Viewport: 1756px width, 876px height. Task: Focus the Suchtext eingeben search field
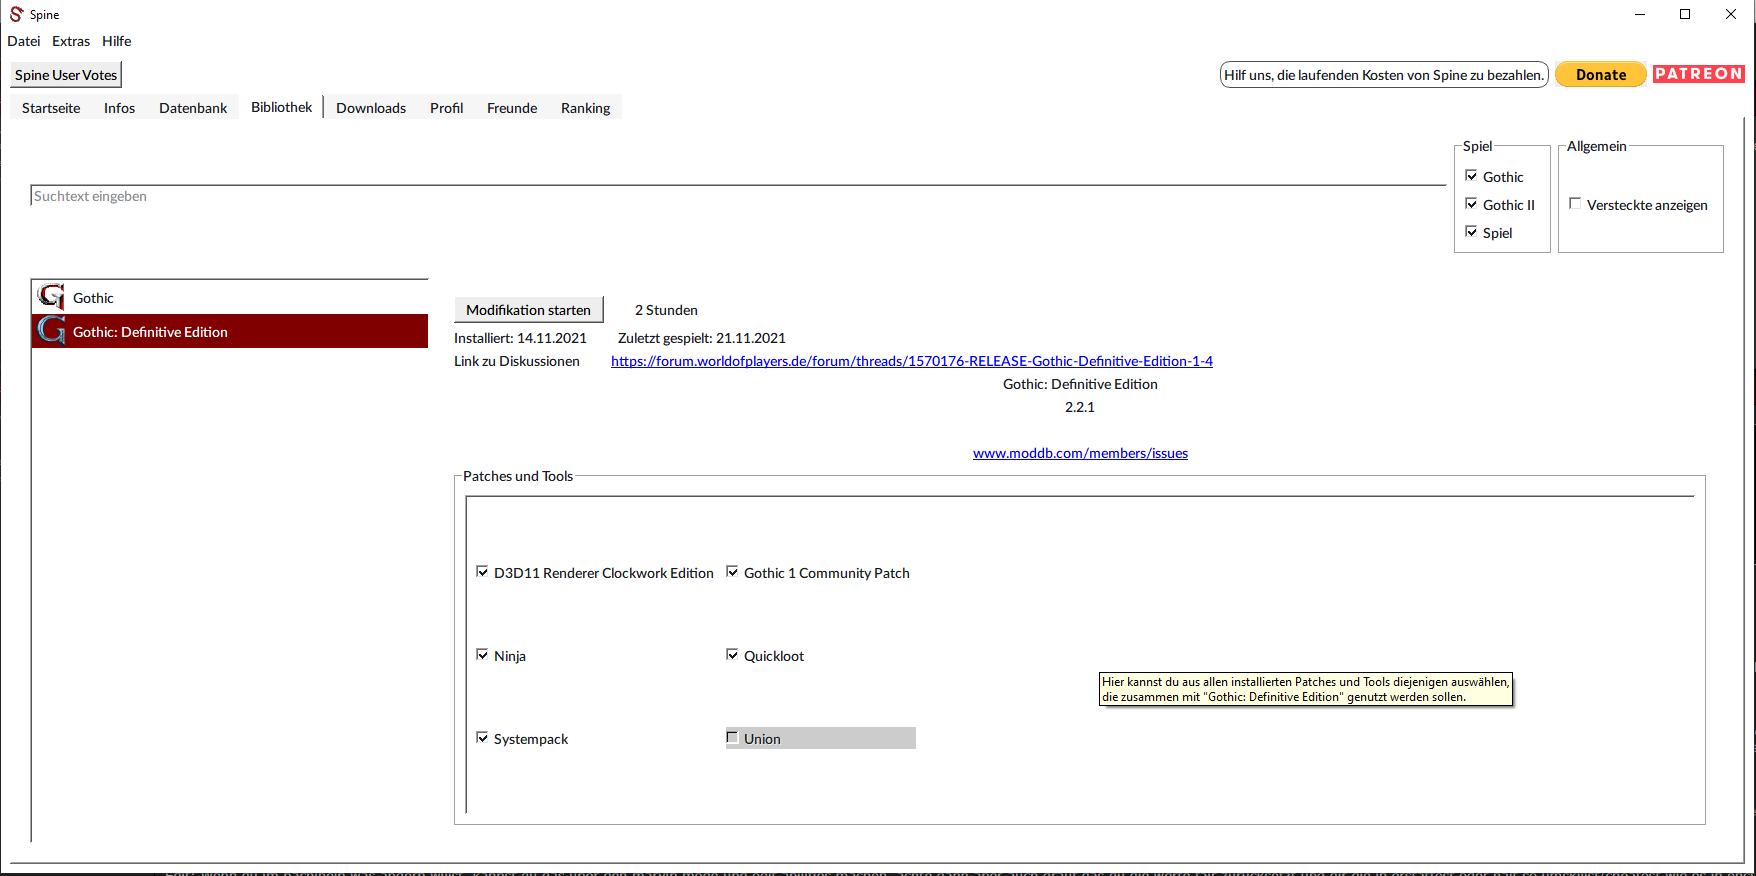(x=738, y=196)
